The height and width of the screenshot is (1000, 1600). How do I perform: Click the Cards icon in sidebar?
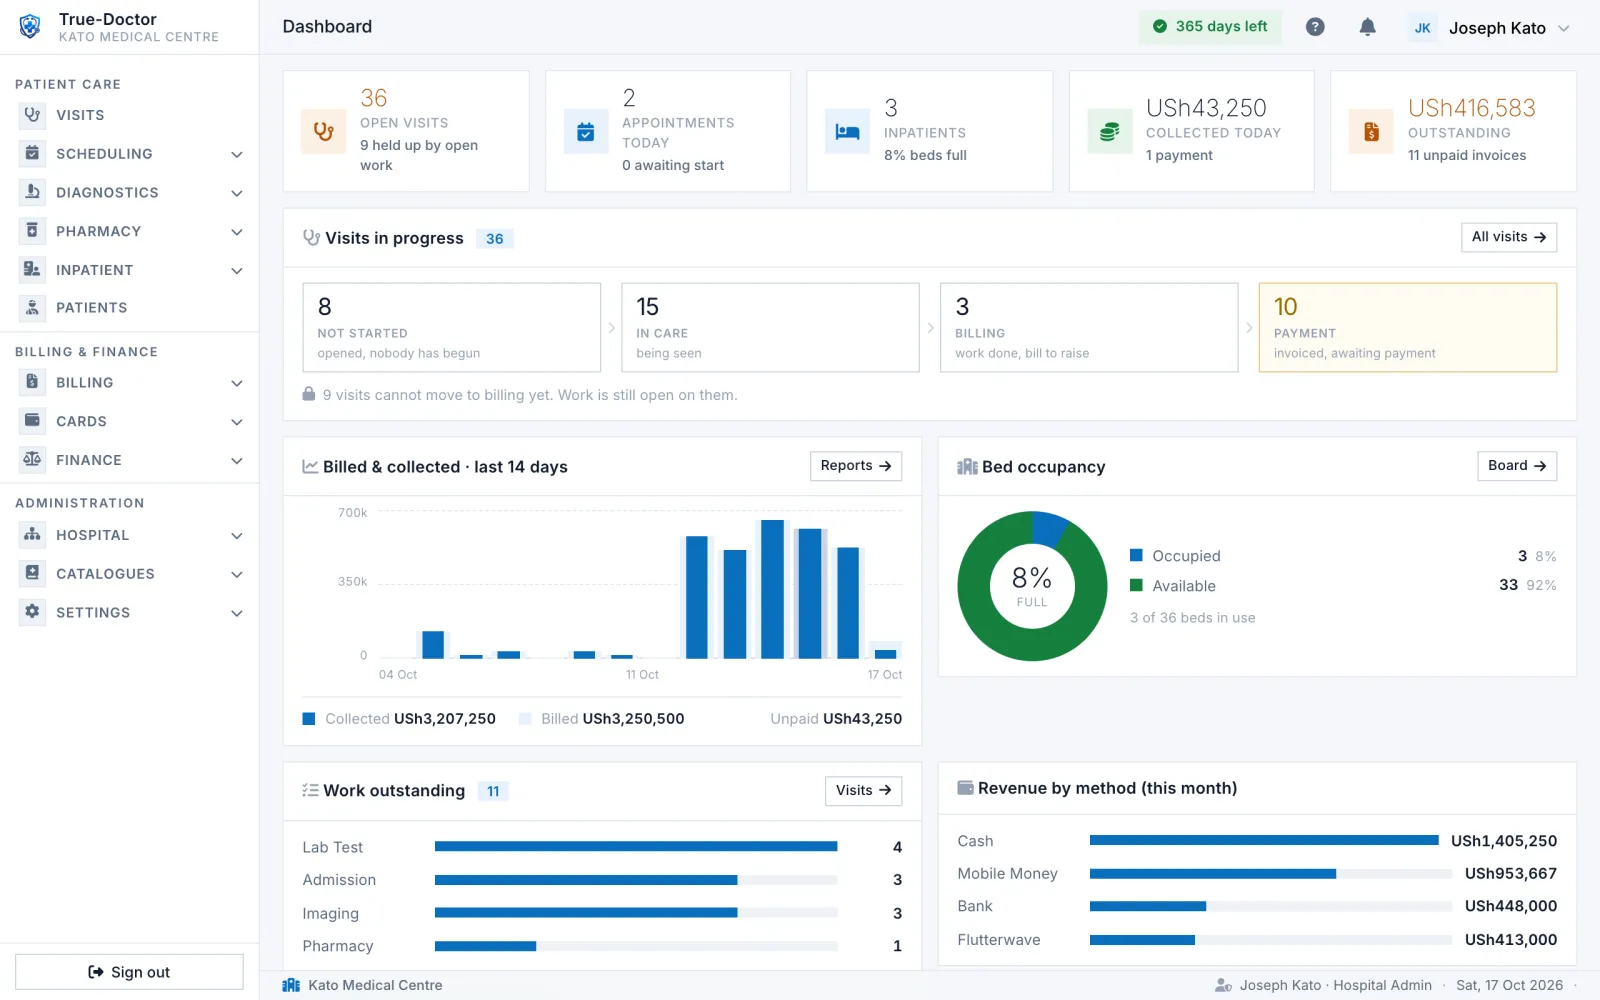(32, 421)
